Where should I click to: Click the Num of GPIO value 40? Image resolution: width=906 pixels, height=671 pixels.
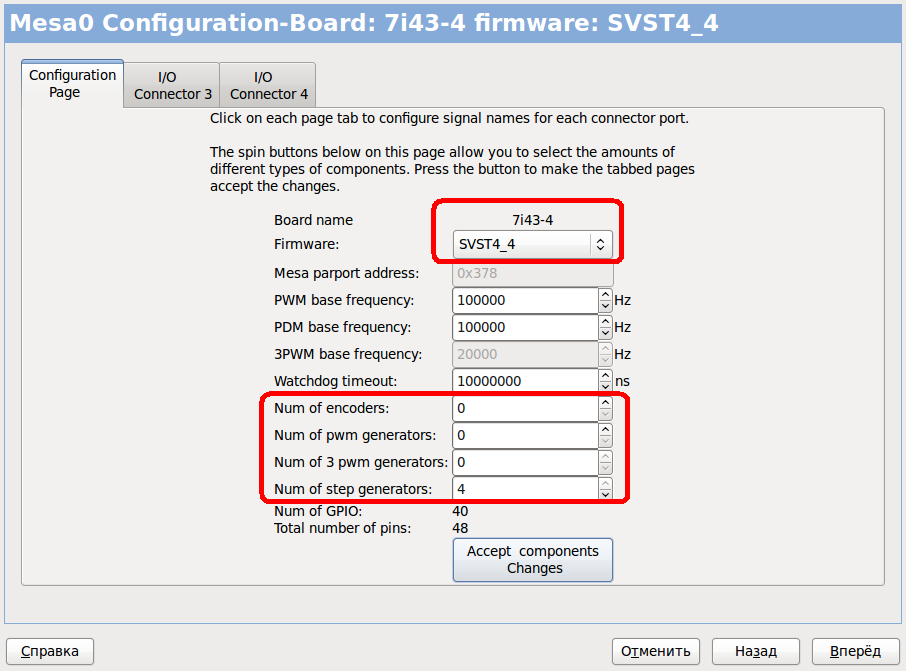[x=460, y=511]
